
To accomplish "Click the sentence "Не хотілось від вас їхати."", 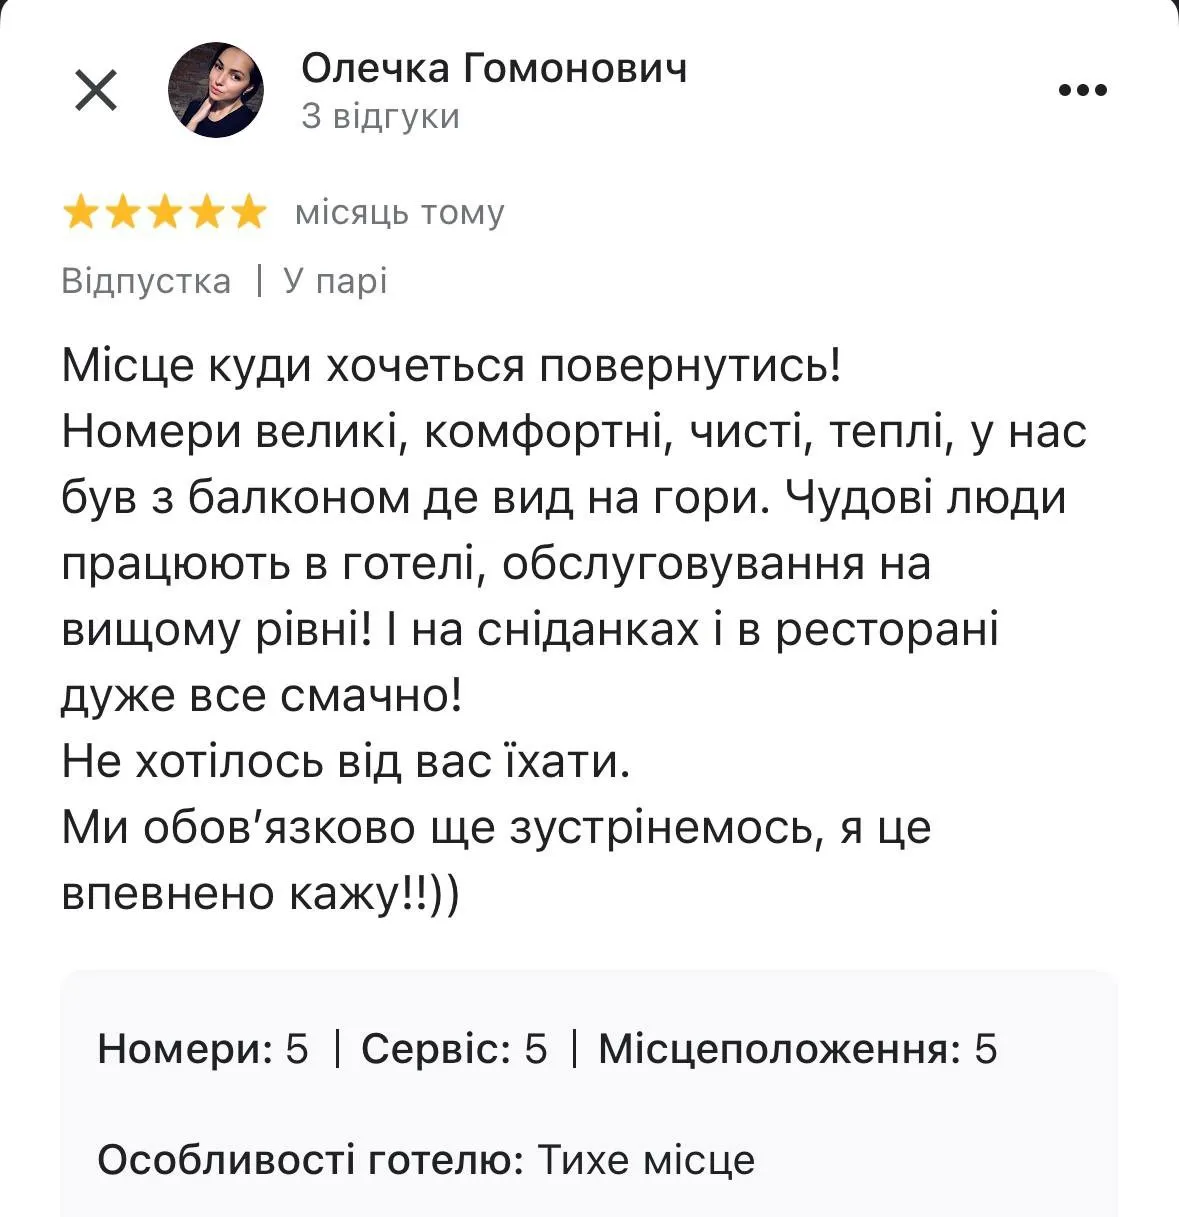I will tap(346, 762).
